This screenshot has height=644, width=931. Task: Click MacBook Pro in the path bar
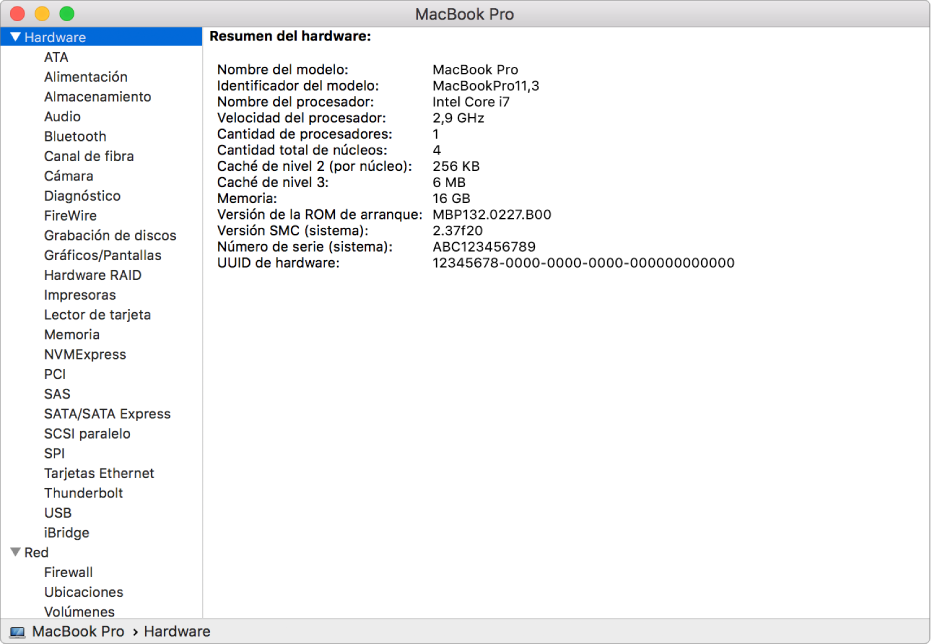pos(78,632)
